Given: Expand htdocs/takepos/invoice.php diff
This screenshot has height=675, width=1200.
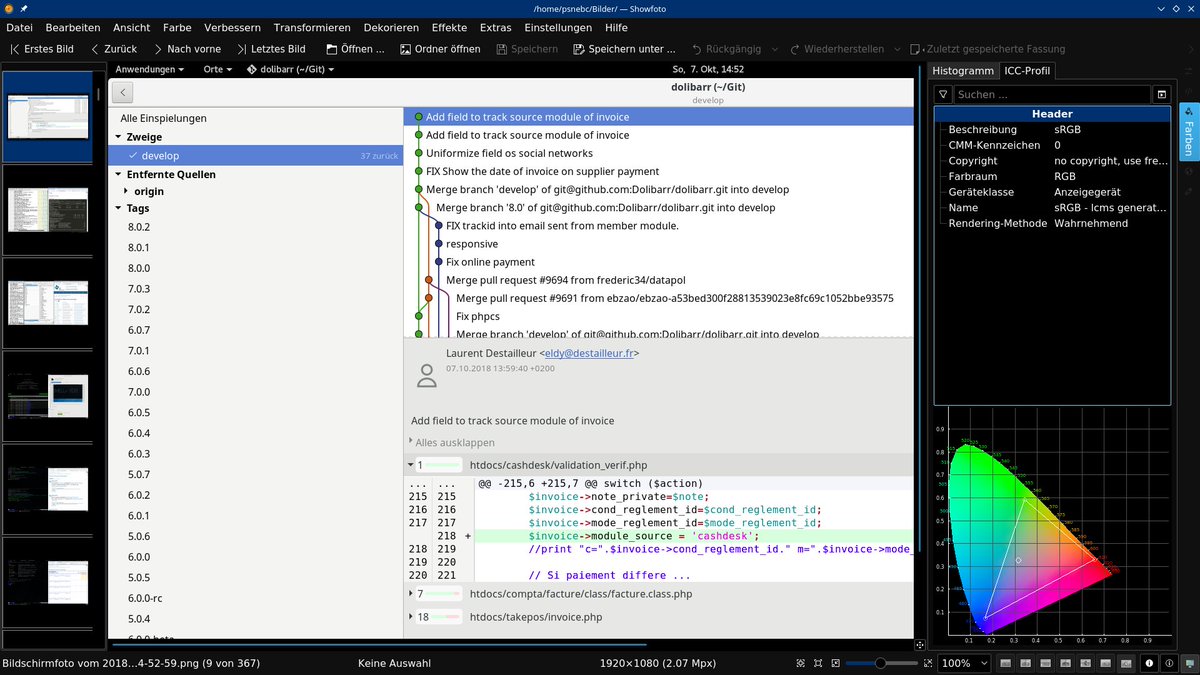Looking at the screenshot, I should (411, 617).
